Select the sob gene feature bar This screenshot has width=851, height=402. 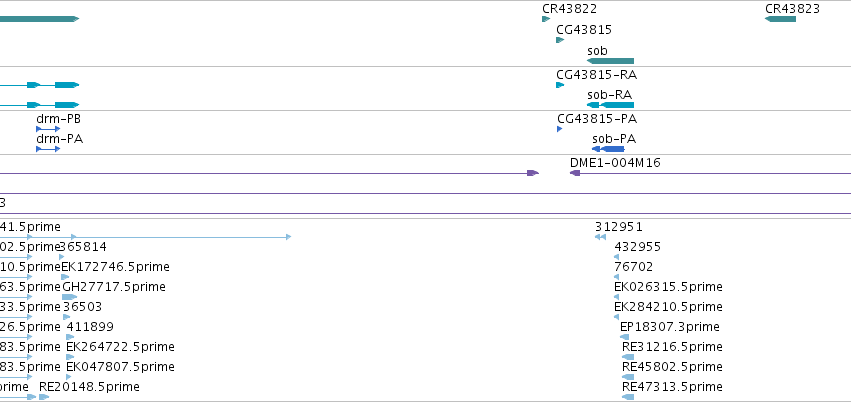pyautogui.click(x=610, y=61)
